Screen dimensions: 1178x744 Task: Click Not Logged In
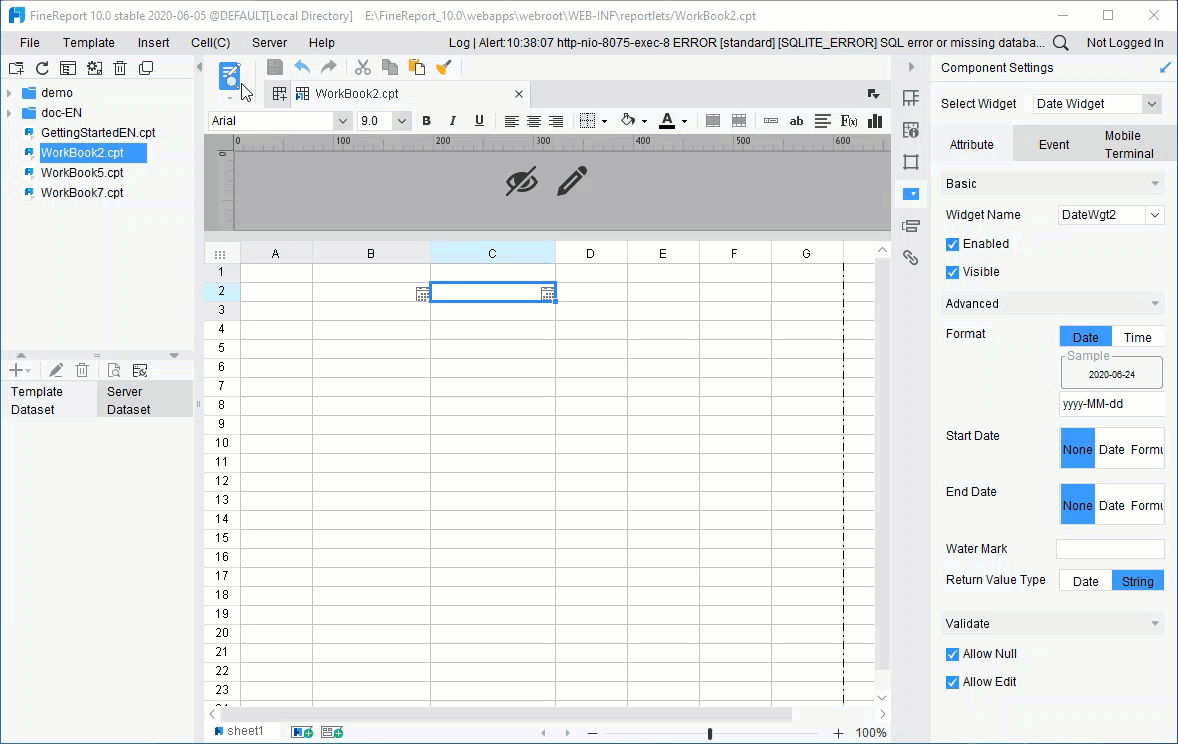[x=1125, y=43]
